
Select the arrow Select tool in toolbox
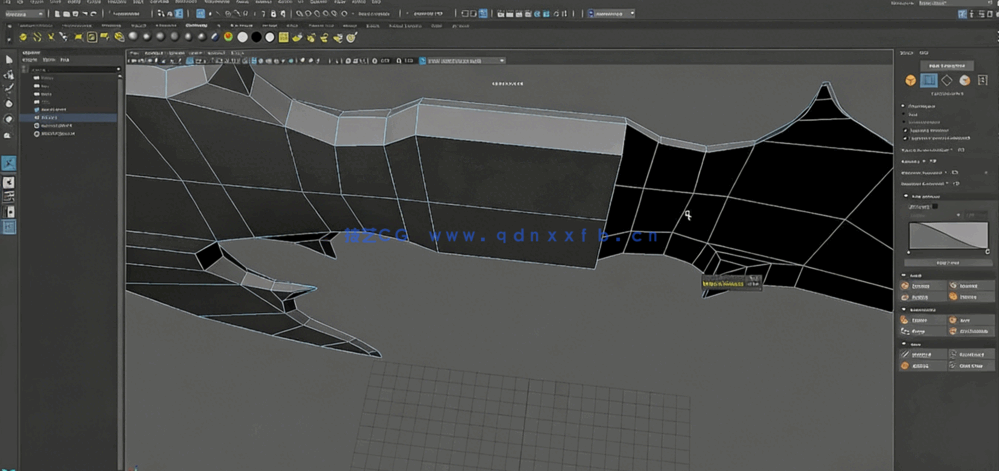(x=9, y=59)
